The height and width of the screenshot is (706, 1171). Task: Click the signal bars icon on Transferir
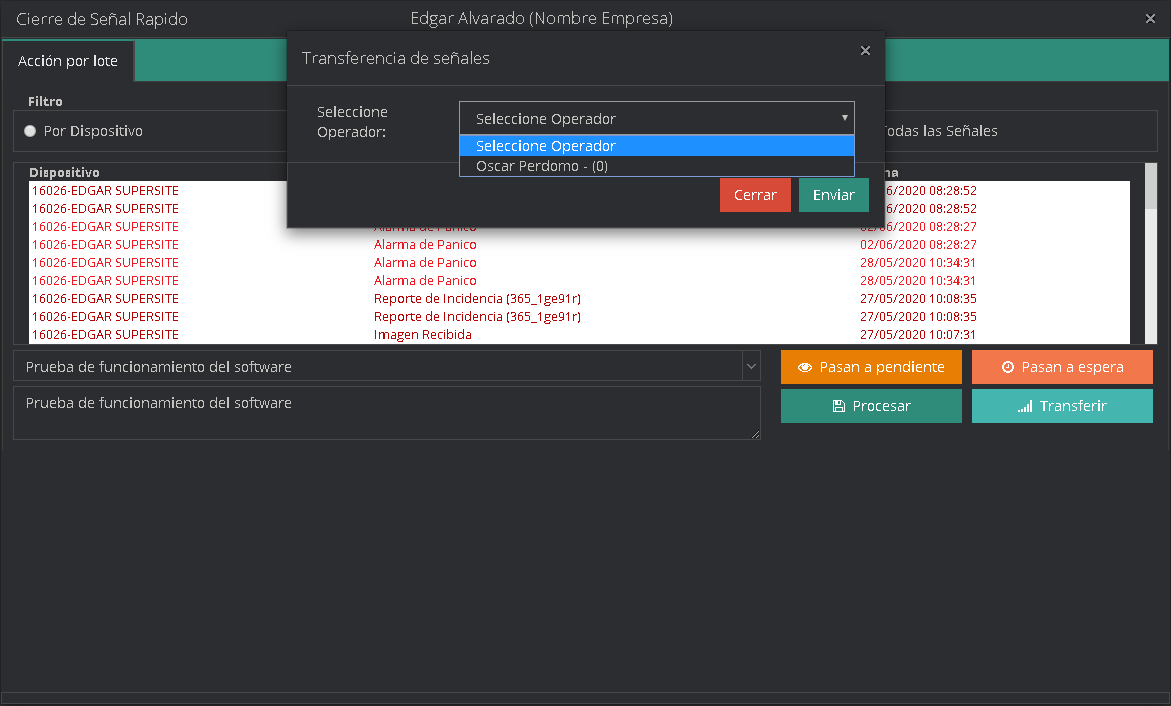click(x=1024, y=407)
